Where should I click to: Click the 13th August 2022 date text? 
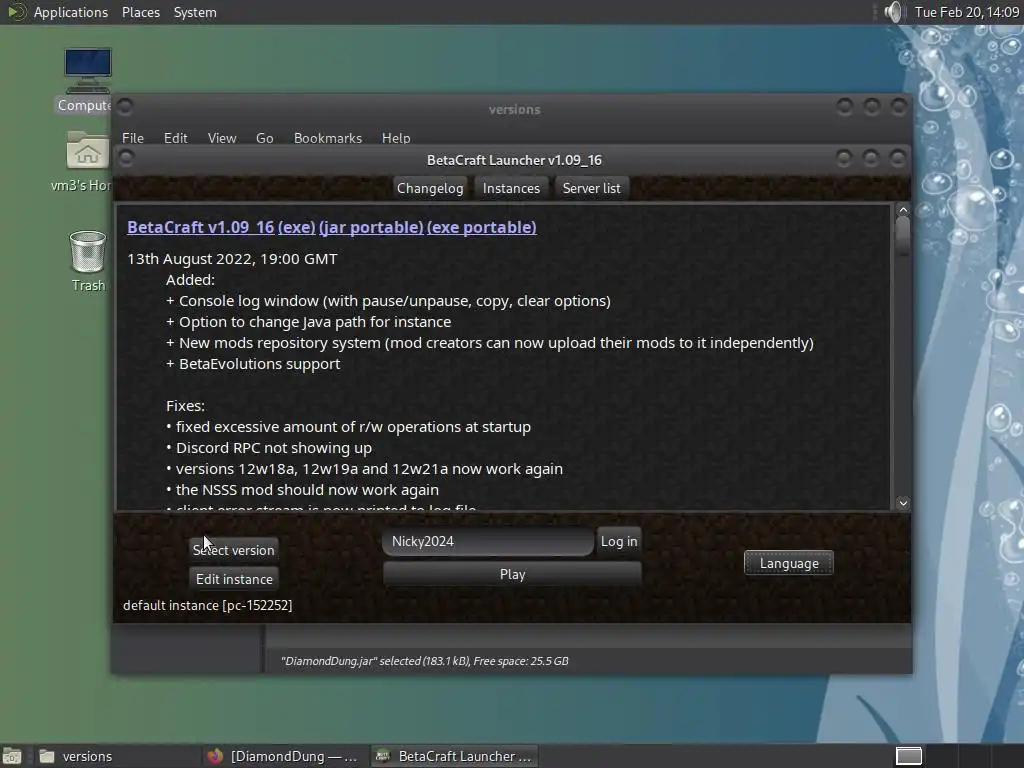click(x=232, y=259)
